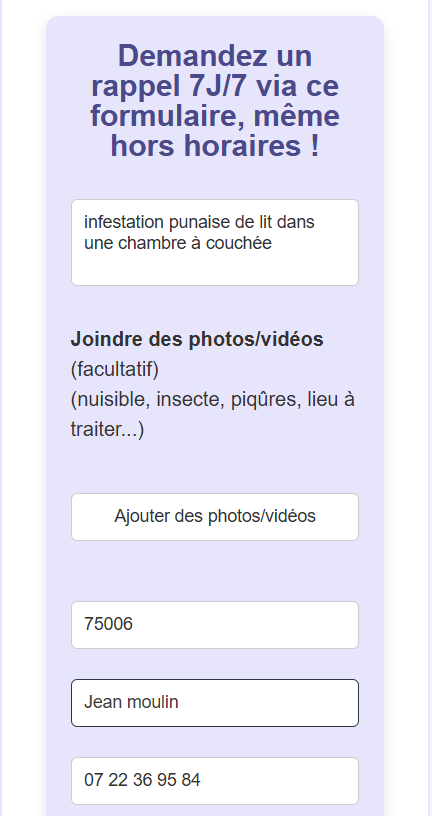The height and width of the screenshot is (816, 432).
Task: Focus the postal code field containing 75006
Action: 214,624
